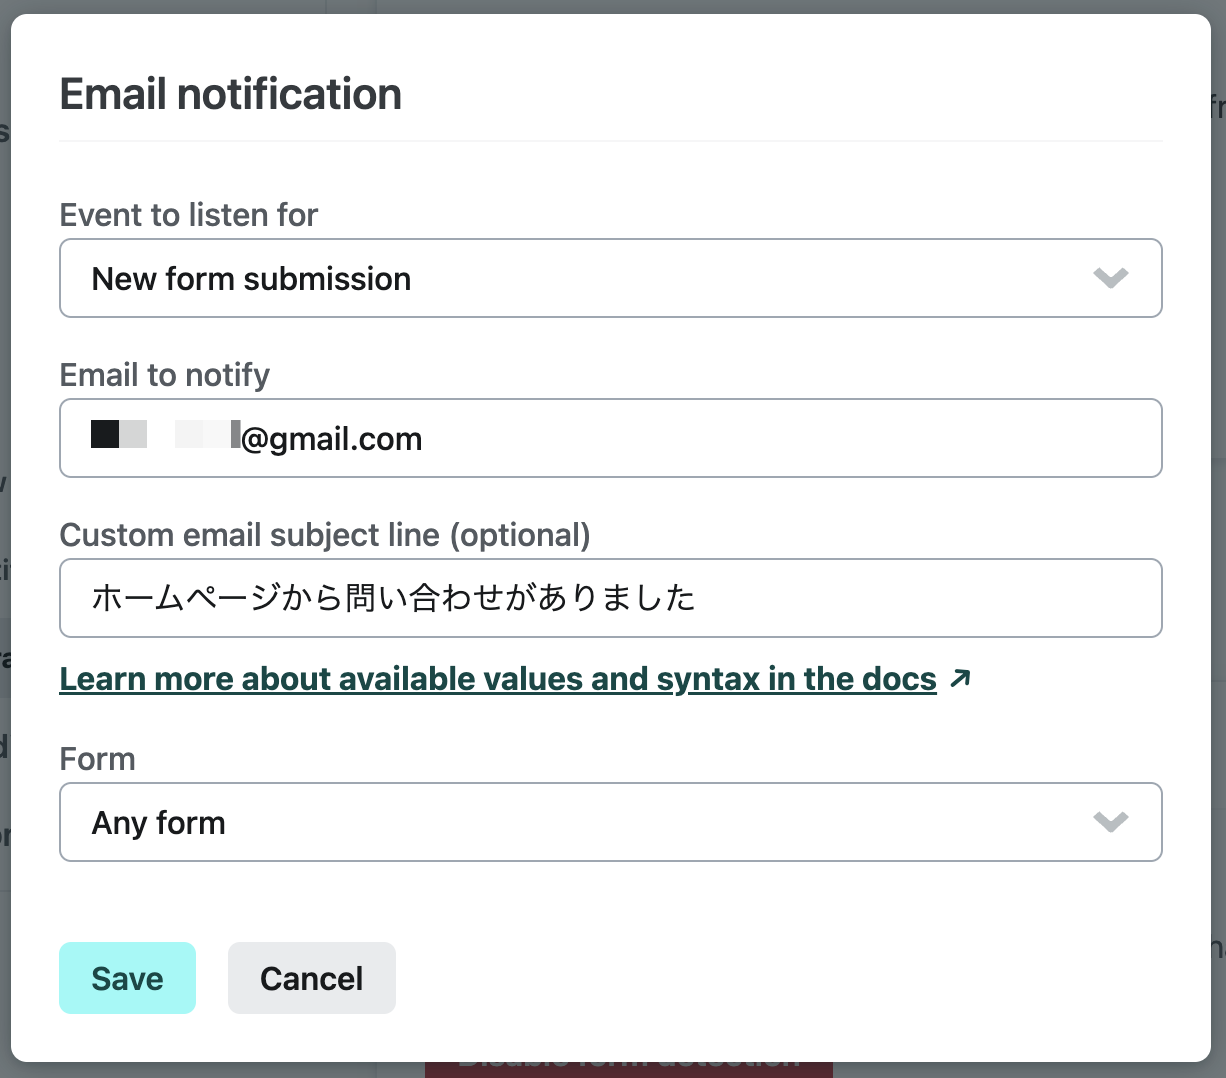Cancel the email notification dialog

[312, 978]
